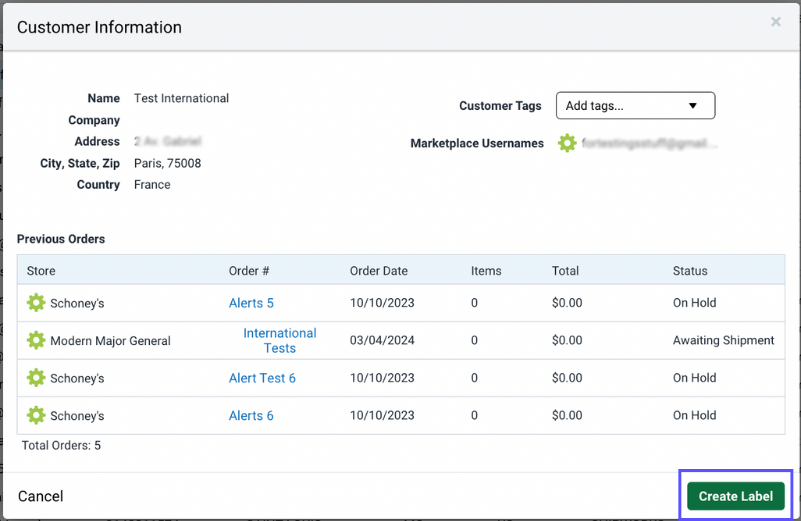Image resolution: width=801 pixels, height=521 pixels.
Task: Open the International Tests order link
Action: pos(279,341)
